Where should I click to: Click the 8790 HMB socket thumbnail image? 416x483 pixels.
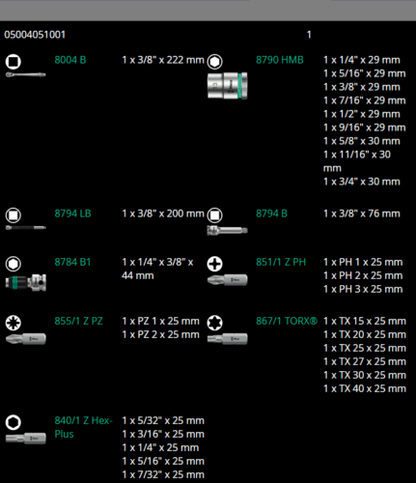point(227,86)
